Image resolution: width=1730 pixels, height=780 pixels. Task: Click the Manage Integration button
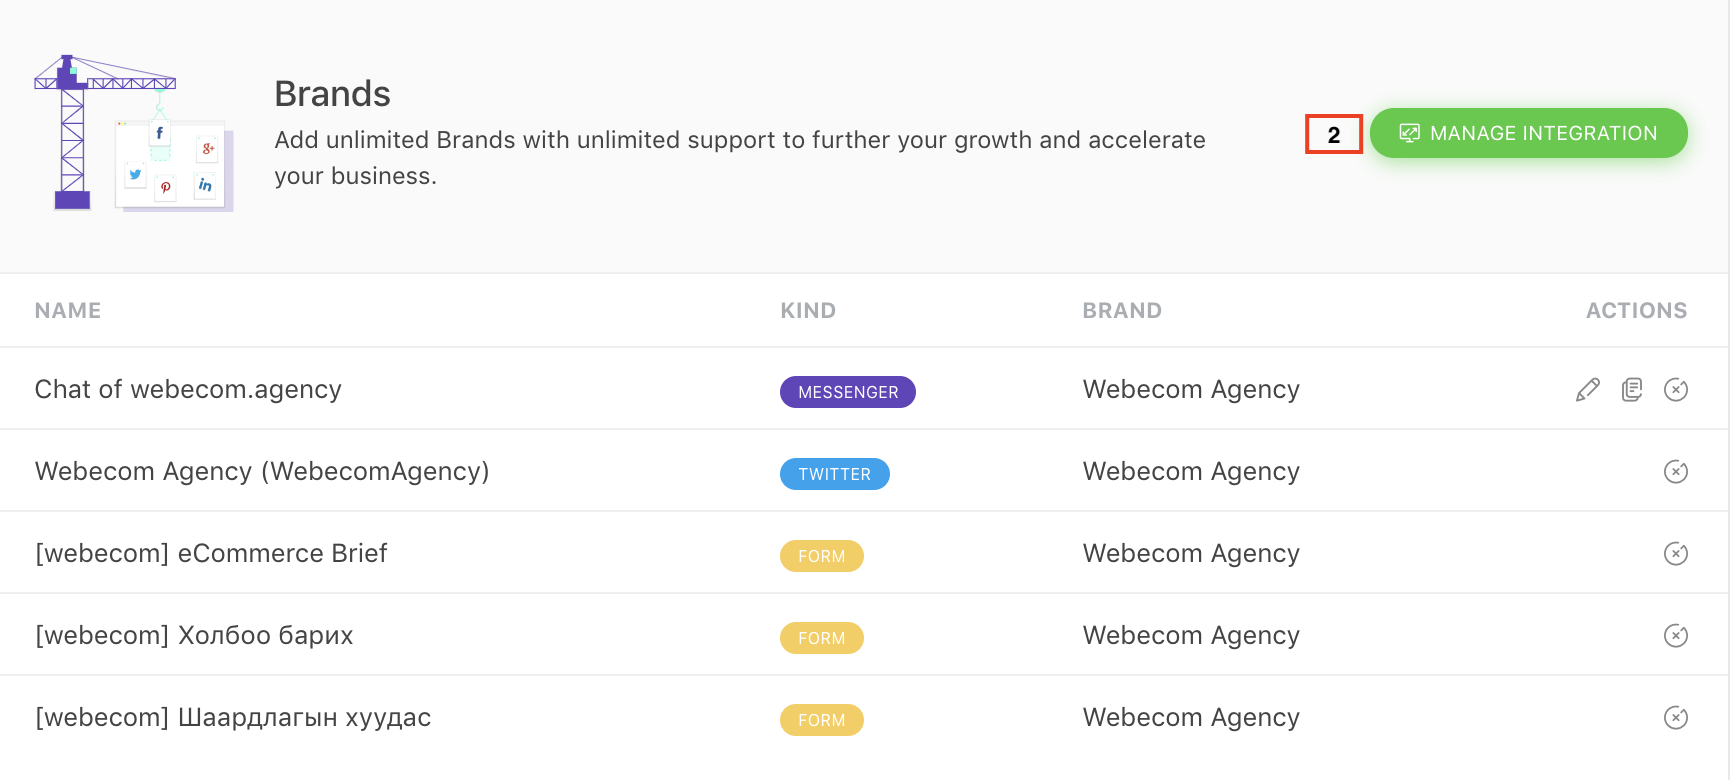(x=1528, y=133)
